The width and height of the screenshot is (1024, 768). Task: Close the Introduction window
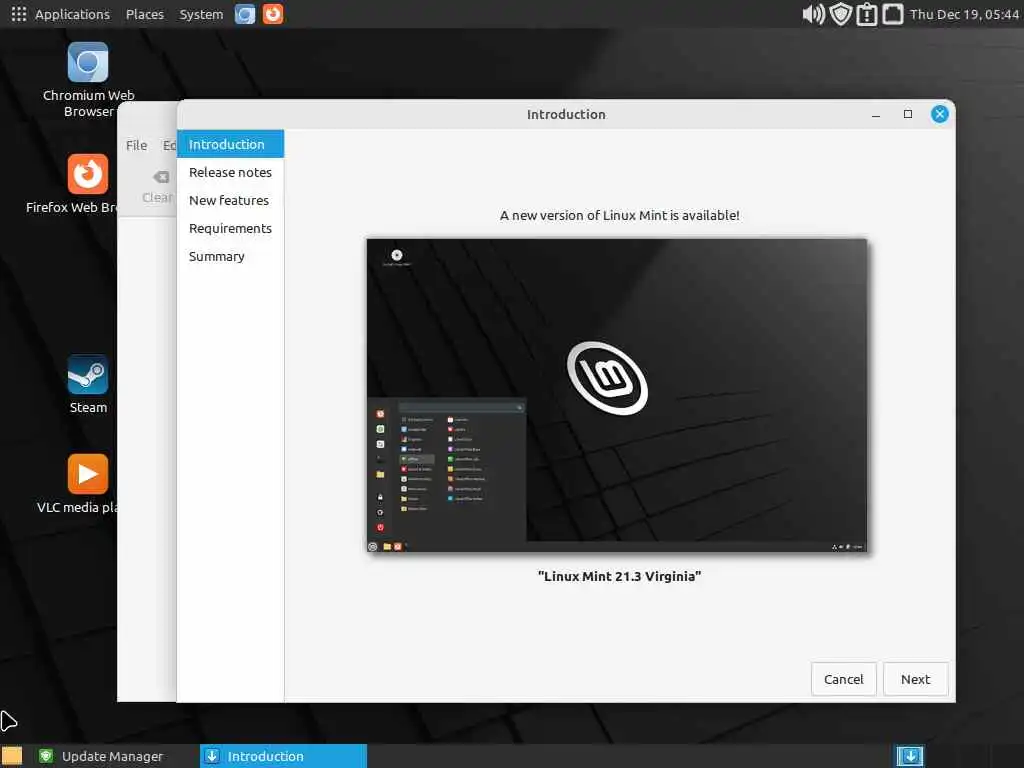940,114
